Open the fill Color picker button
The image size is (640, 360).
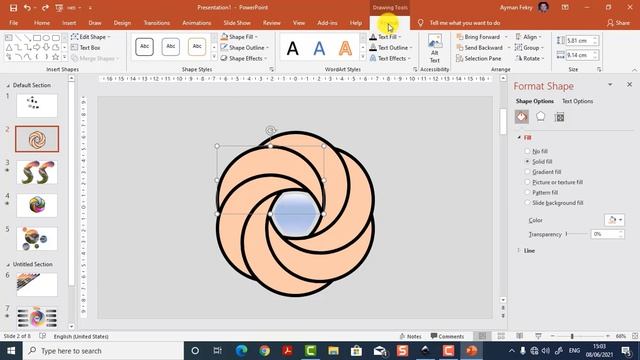tap(614, 220)
